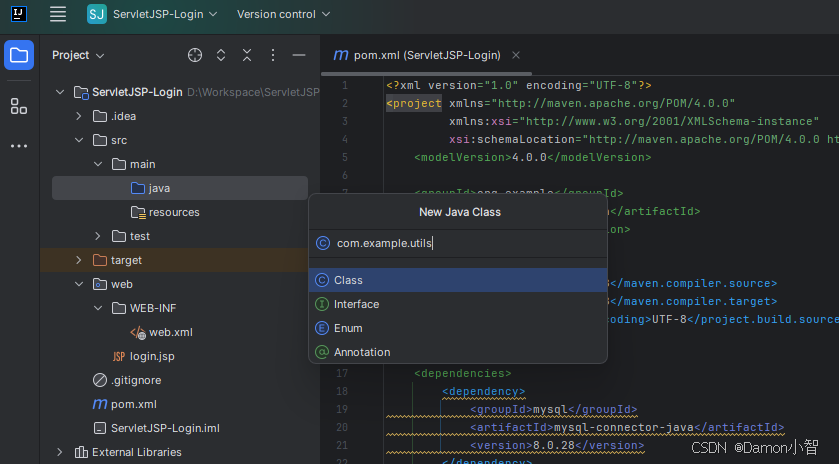Viewport: 839px width, 464px height.
Task: Close the pom.xml editor tab
Action: tap(516, 55)
